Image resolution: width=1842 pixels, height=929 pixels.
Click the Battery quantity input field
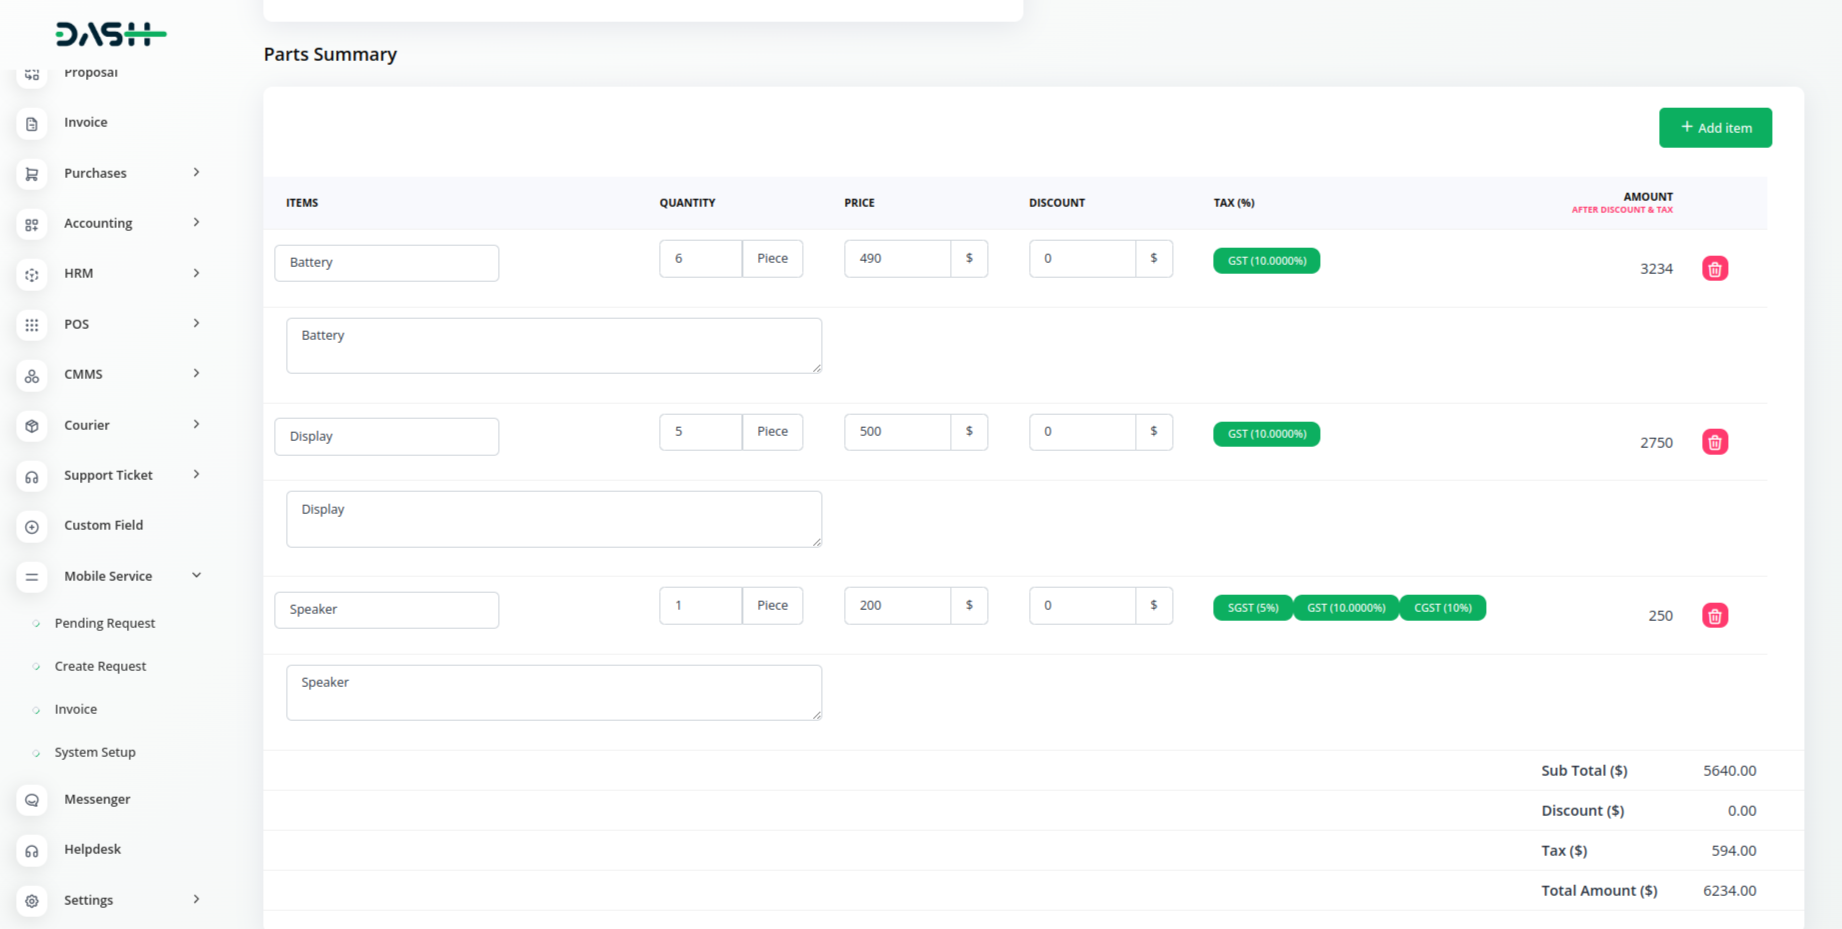tap(700, 259)
